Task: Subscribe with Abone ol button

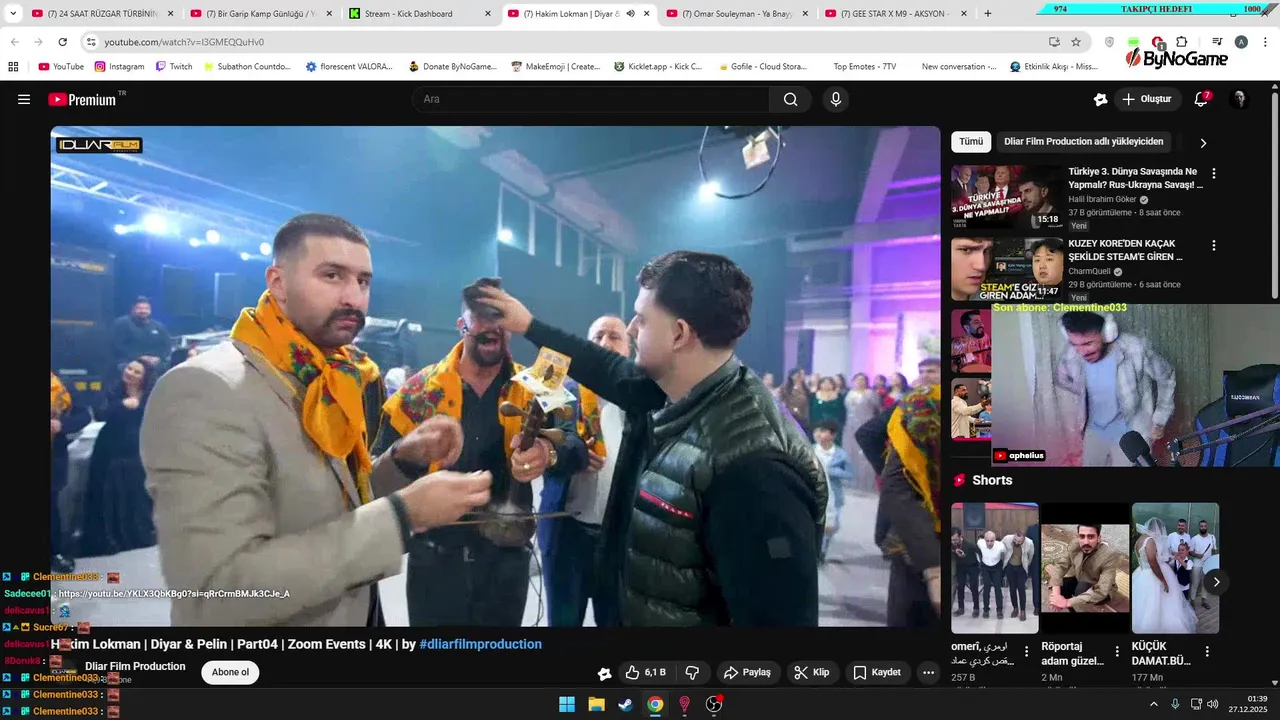Action: [x=230, y=672]
